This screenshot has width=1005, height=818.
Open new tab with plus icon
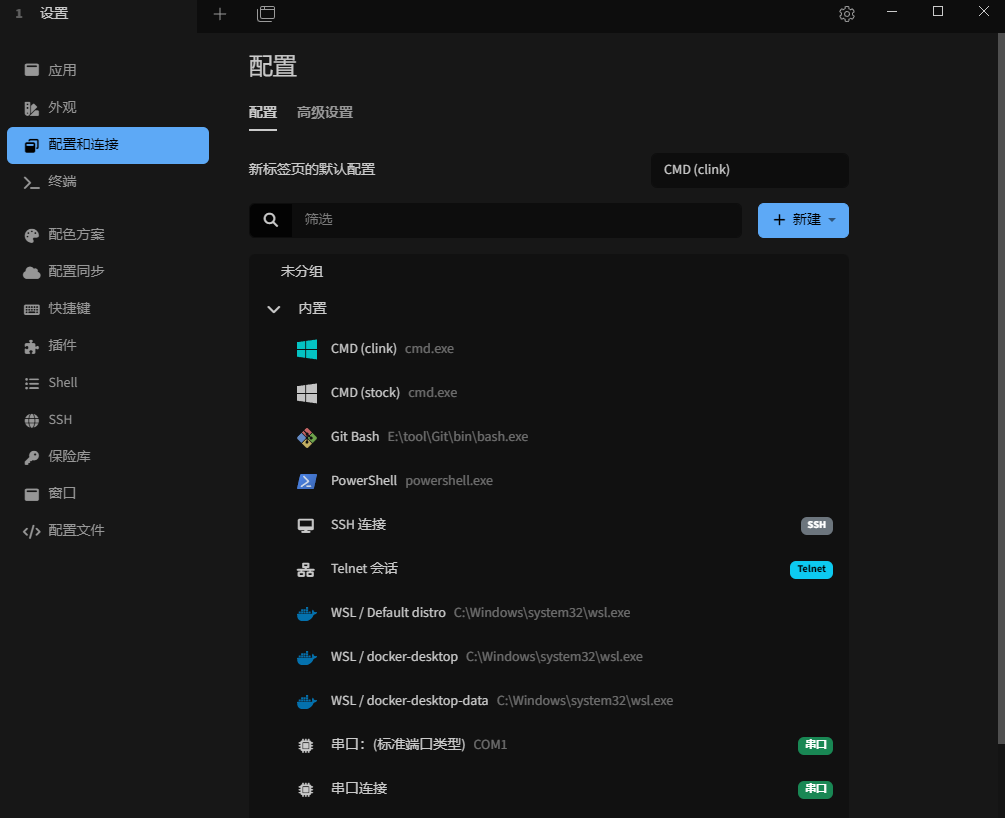tap(220, 14)
